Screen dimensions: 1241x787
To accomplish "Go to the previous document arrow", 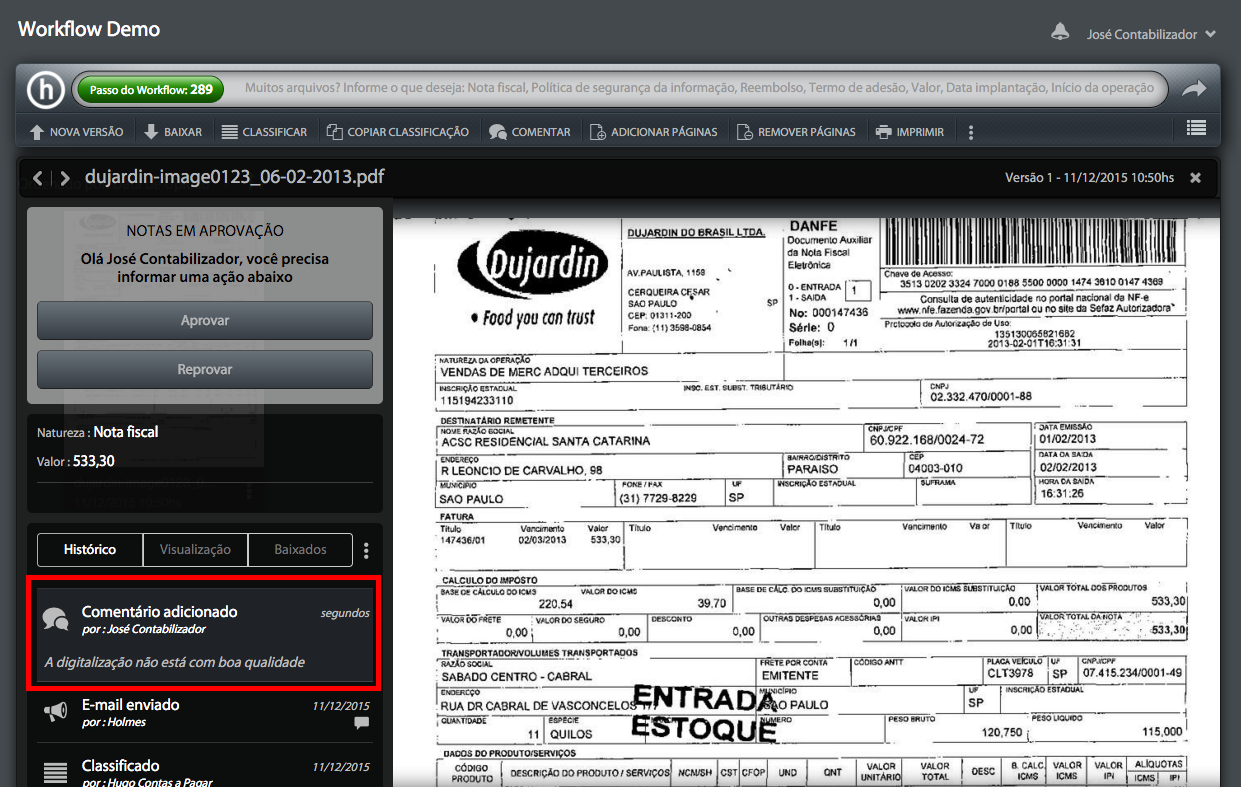I will (38, 178).
